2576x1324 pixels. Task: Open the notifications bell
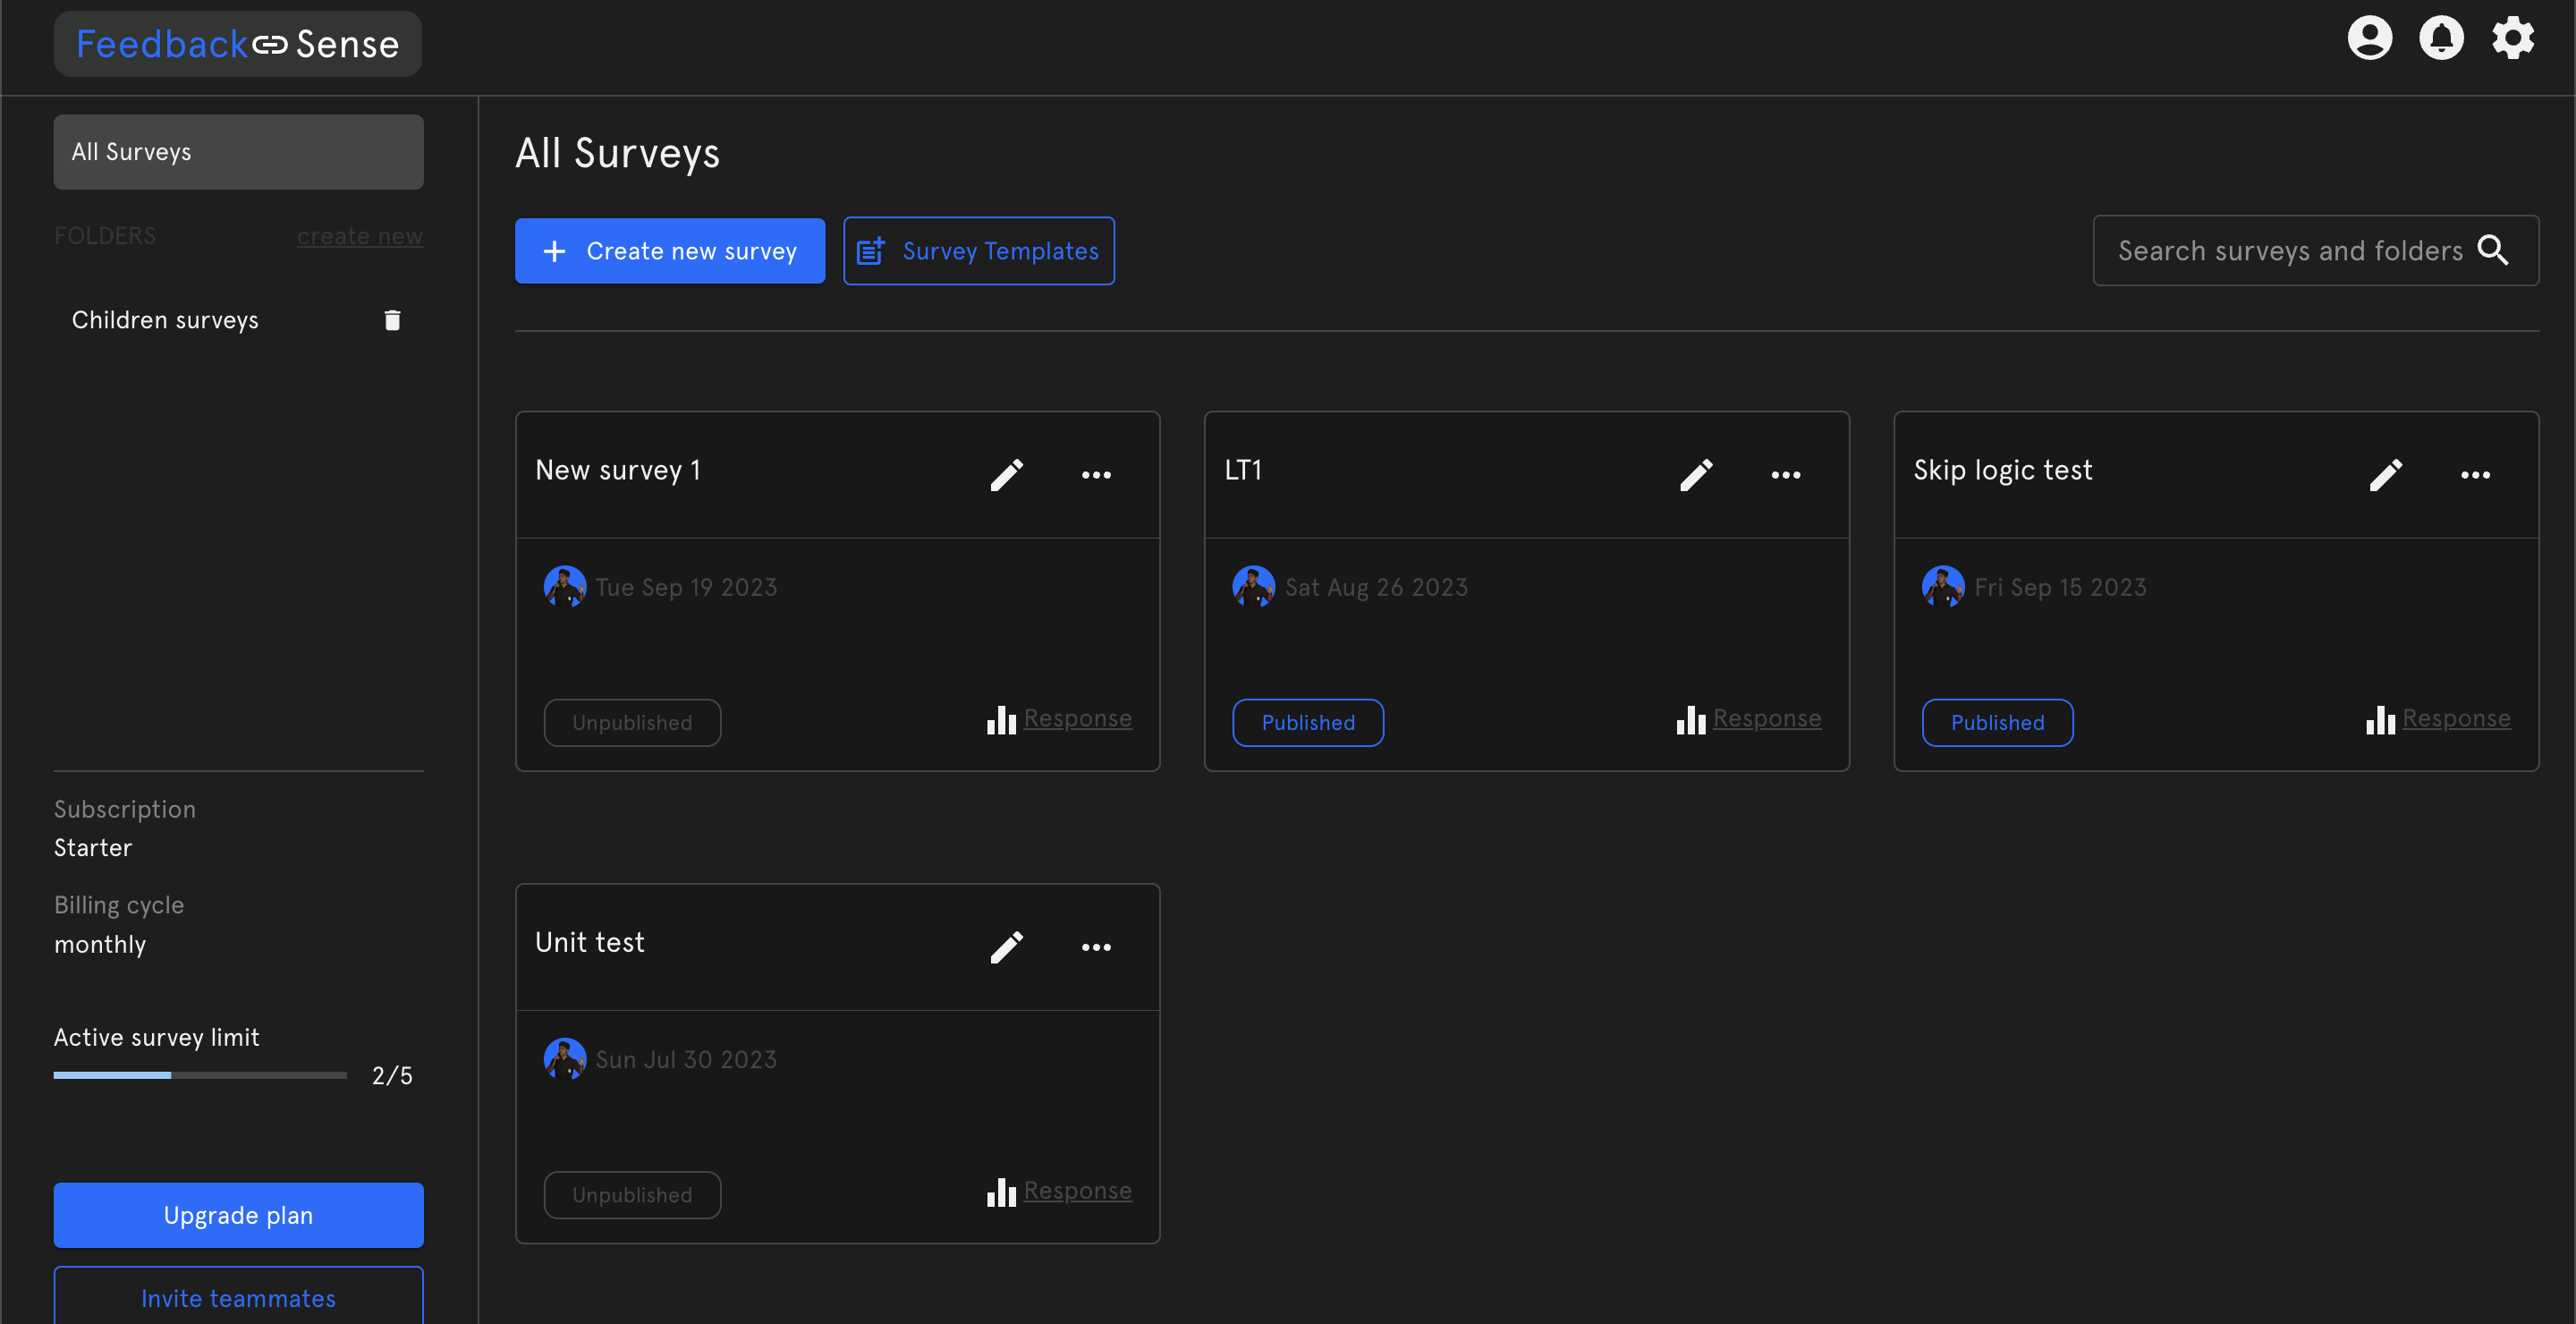[x=2441, y=39]
